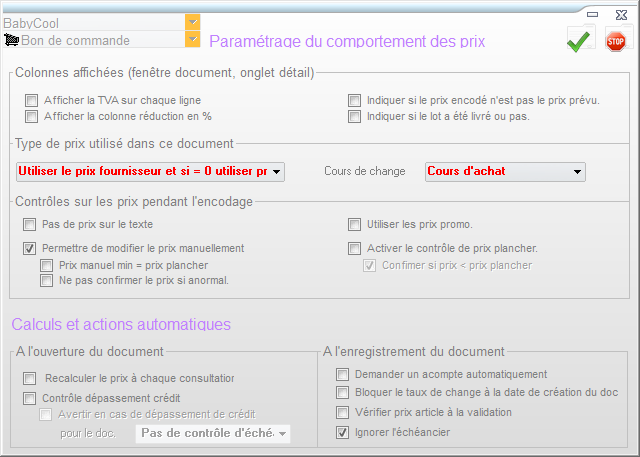Open the Bon de commande dropdown
Image resolution: width=640 pixels, height=457 pixels.
coord(192,40)
